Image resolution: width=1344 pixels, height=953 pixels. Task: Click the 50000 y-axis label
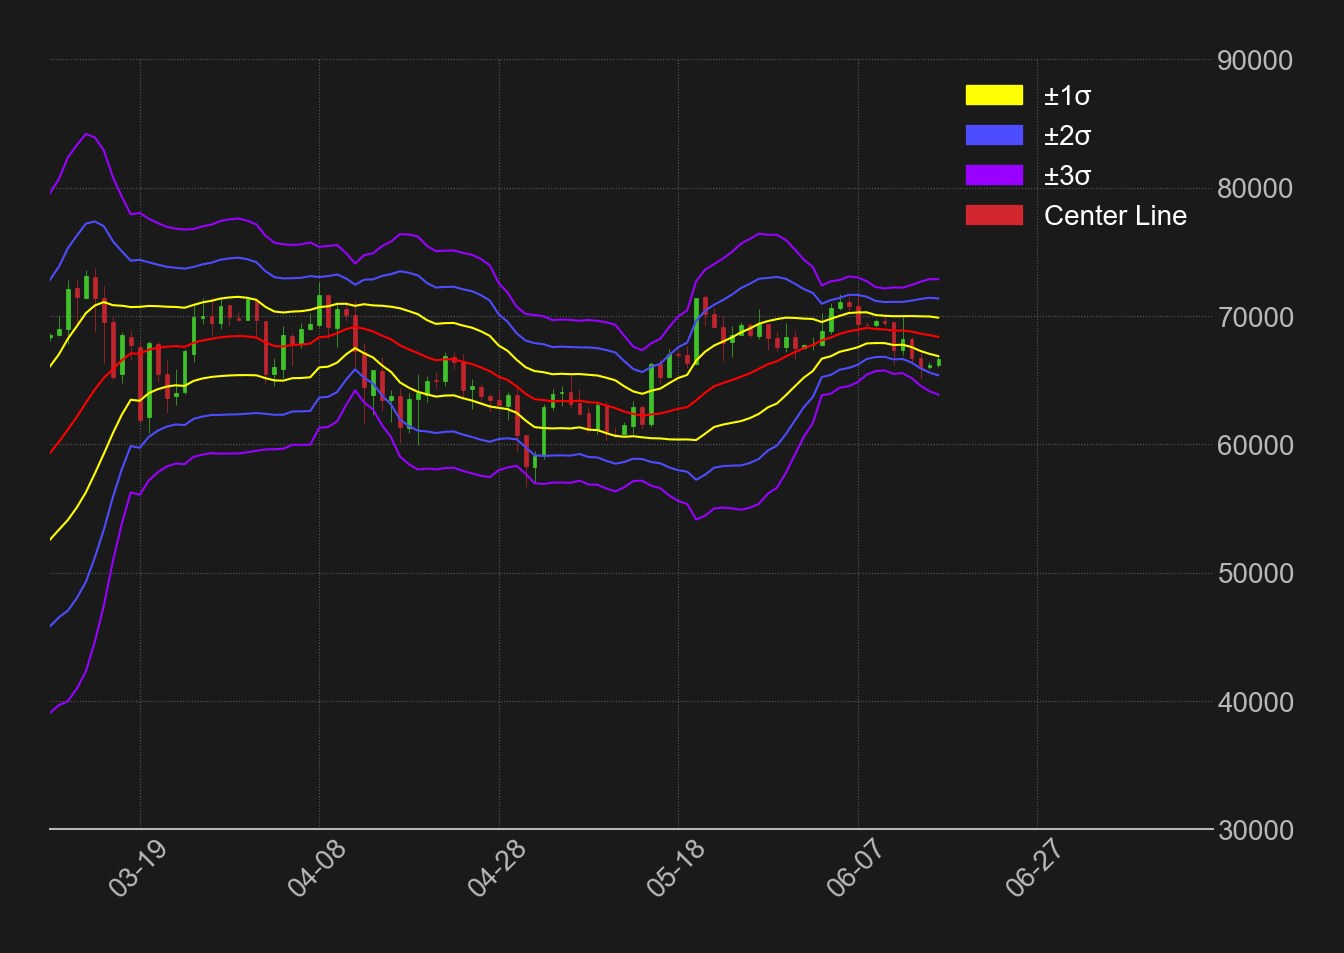(x=1254, y=574)
